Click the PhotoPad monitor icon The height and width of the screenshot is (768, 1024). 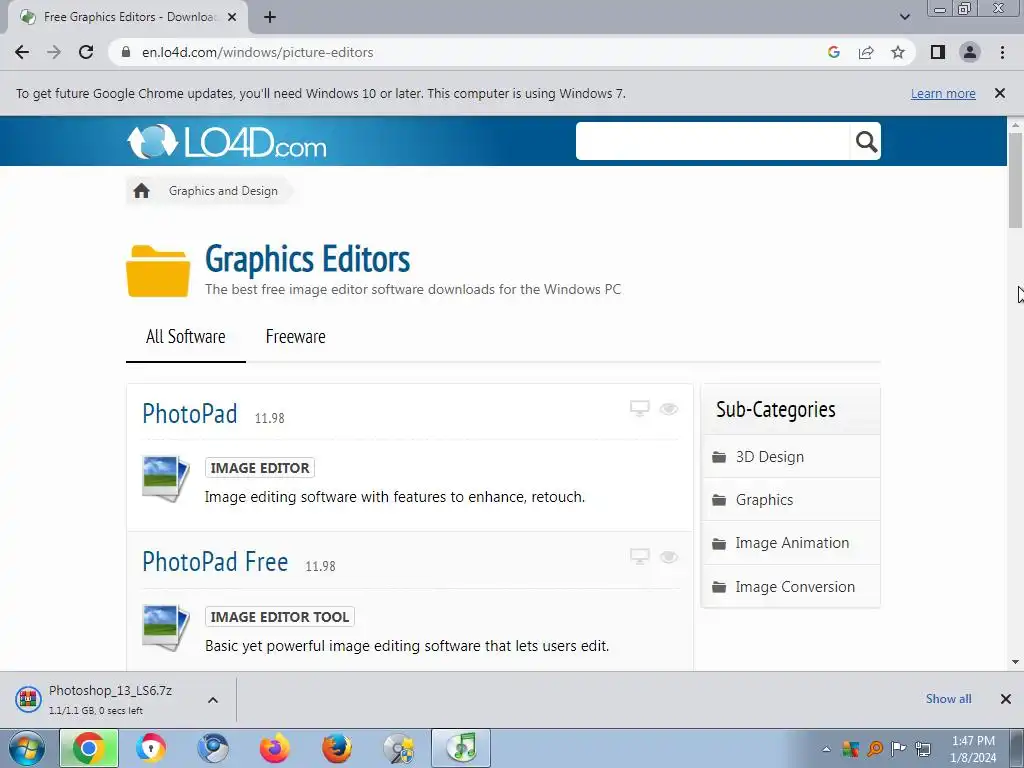point(639,409)
